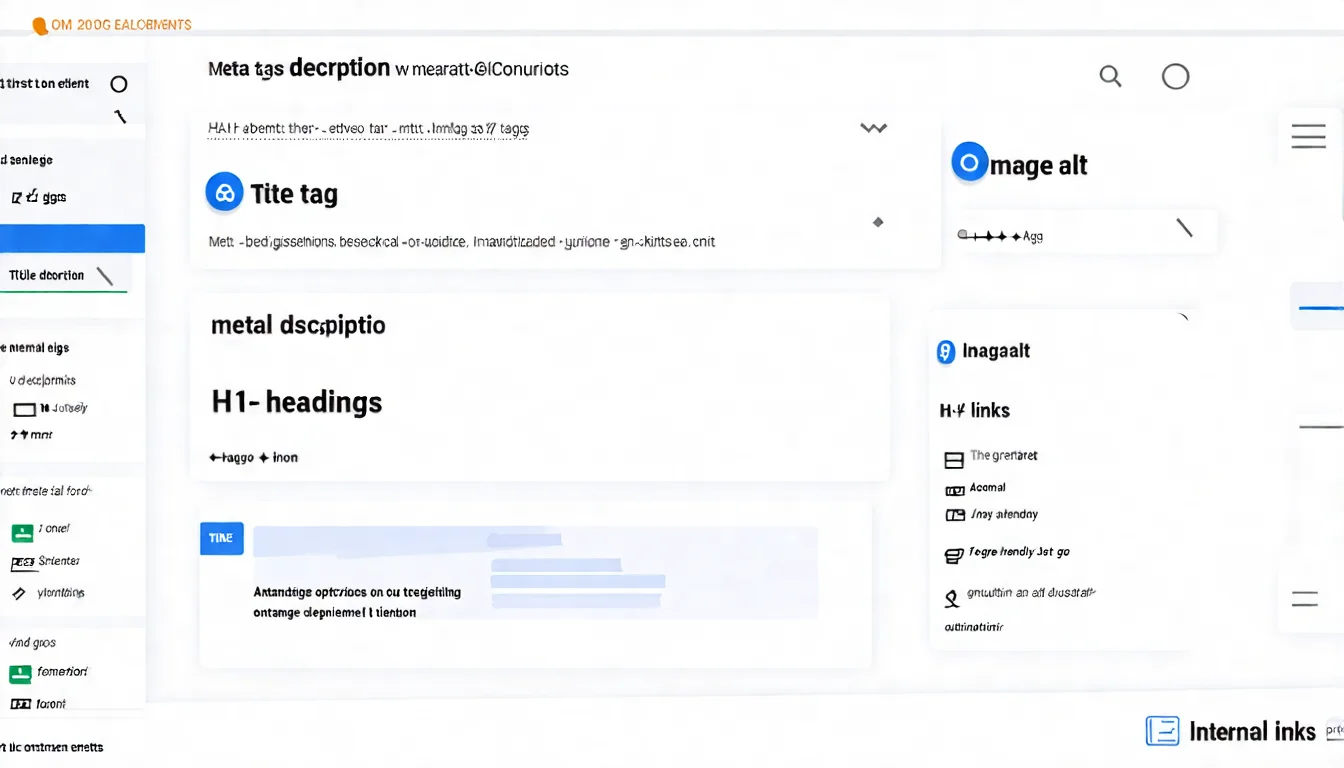Toggle the checkbox beside Srlenter item

tap(22, 561)
